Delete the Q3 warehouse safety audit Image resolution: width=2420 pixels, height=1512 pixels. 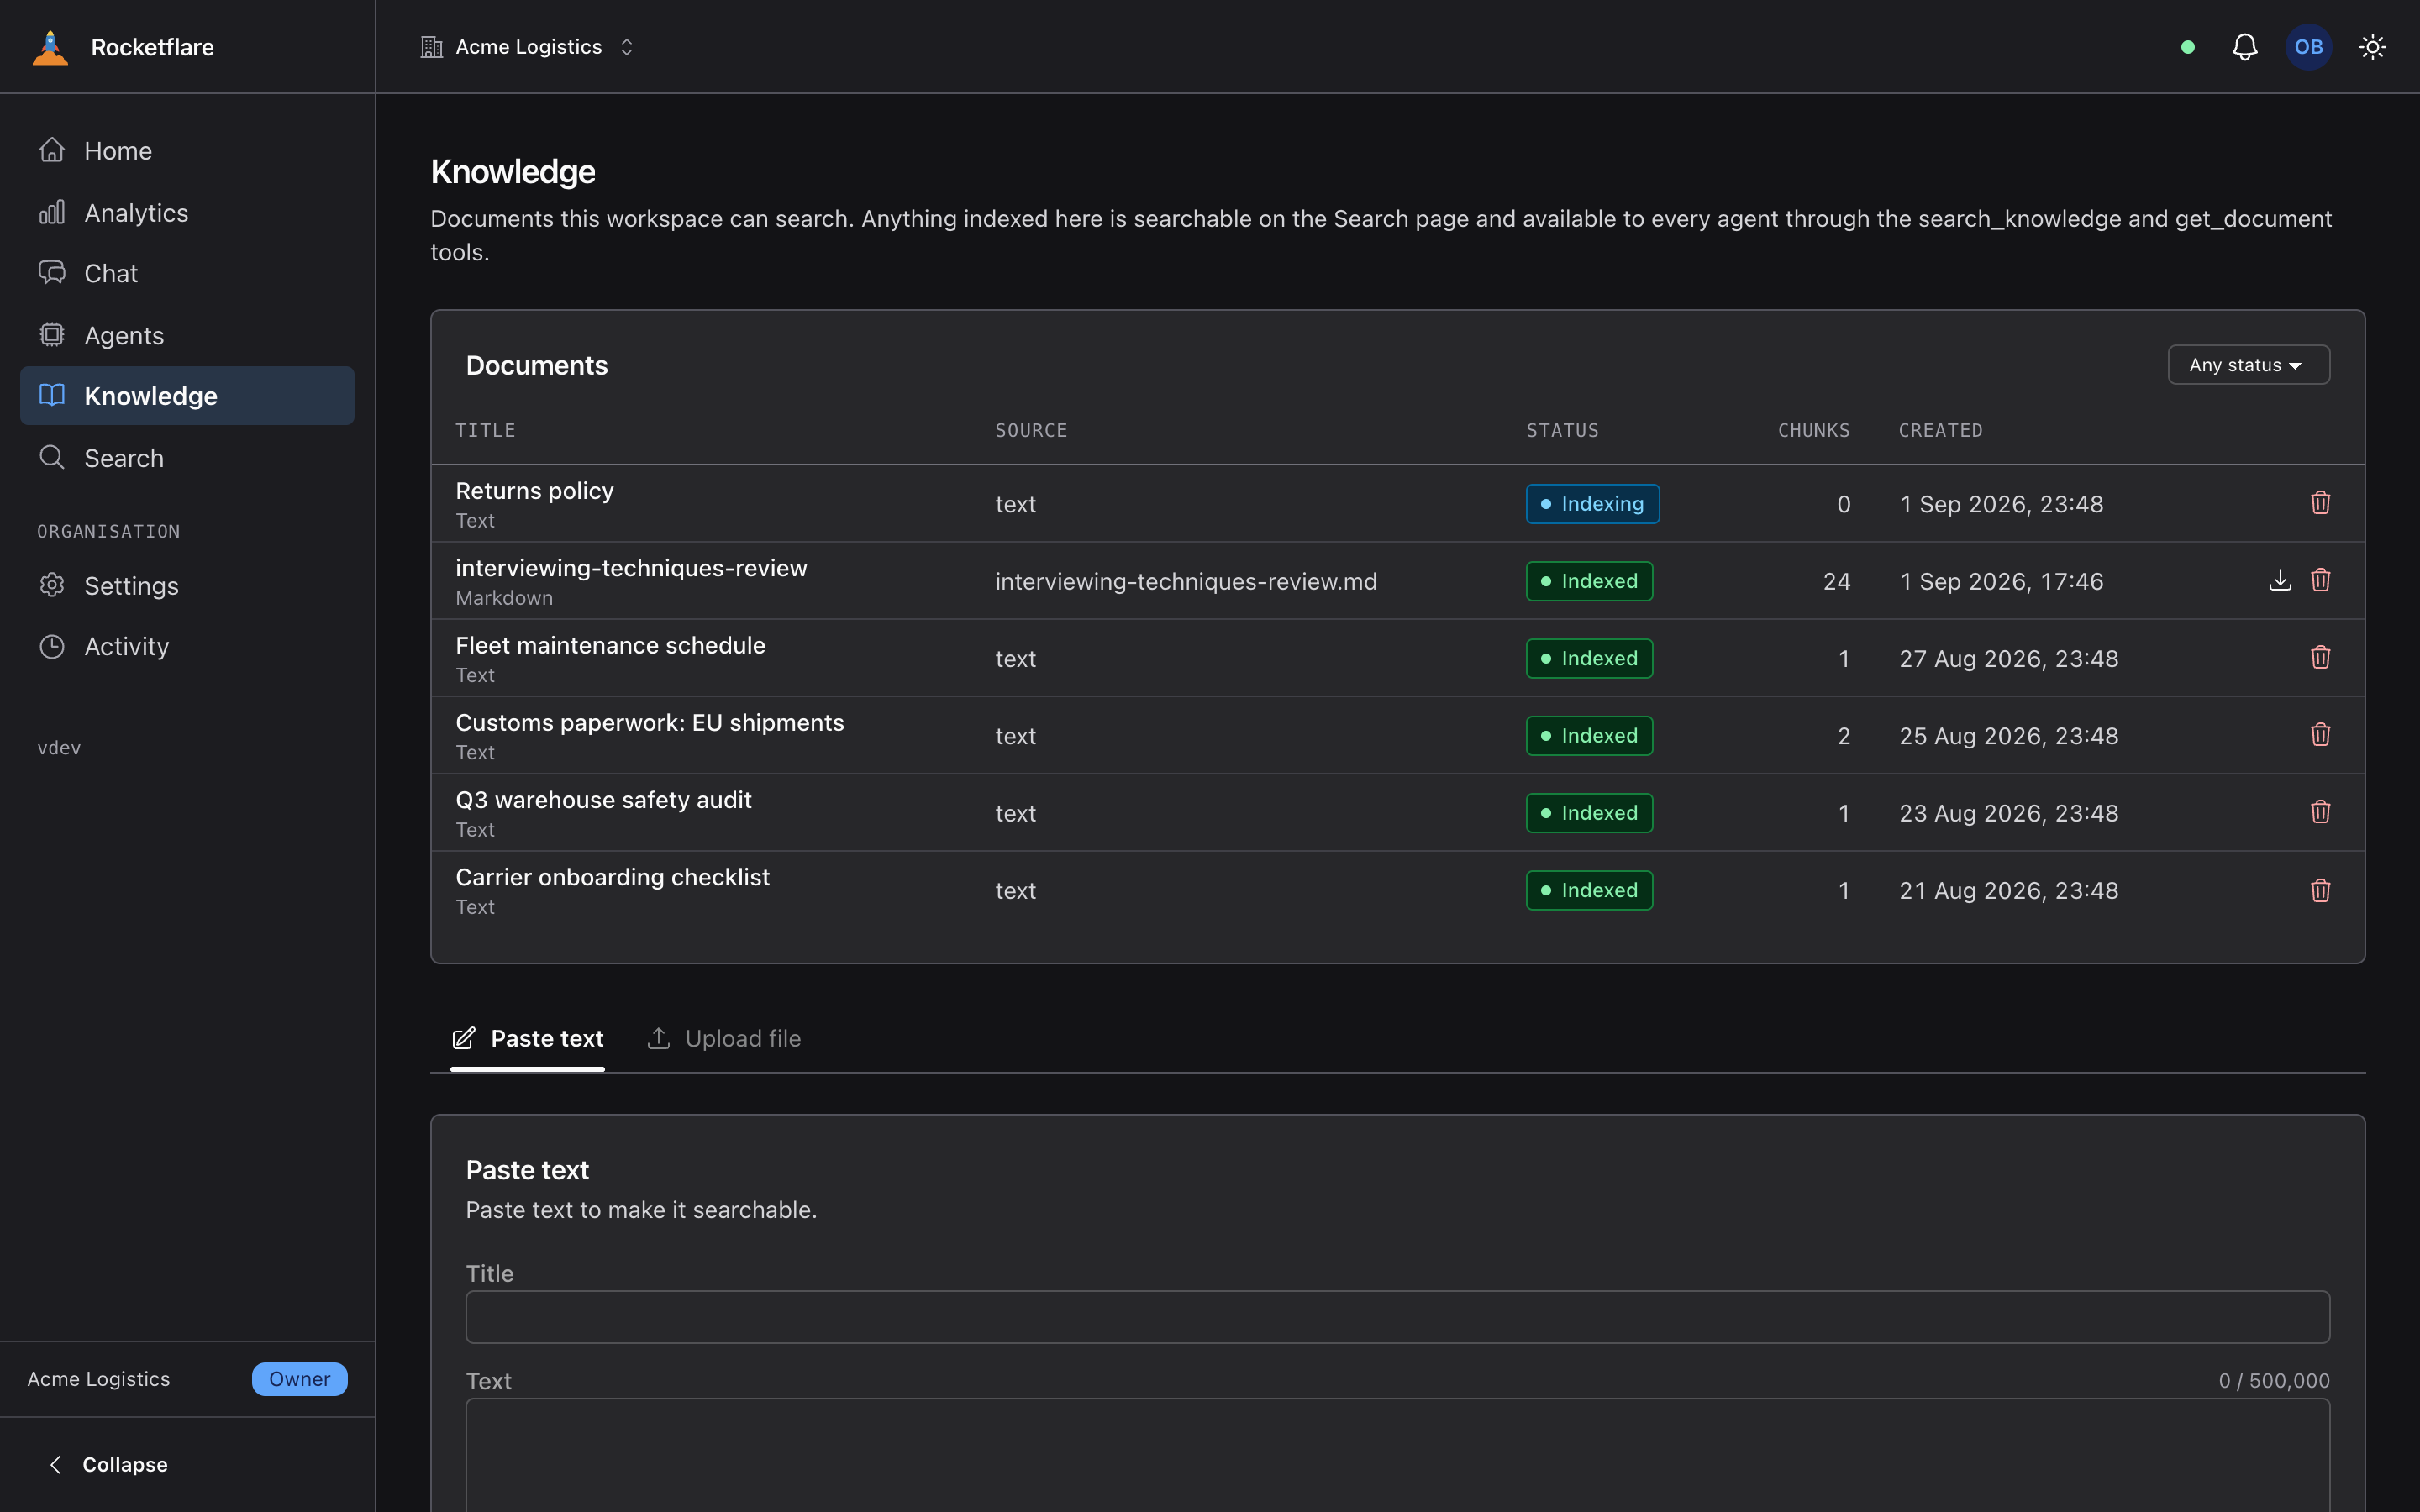[2321, 812]
